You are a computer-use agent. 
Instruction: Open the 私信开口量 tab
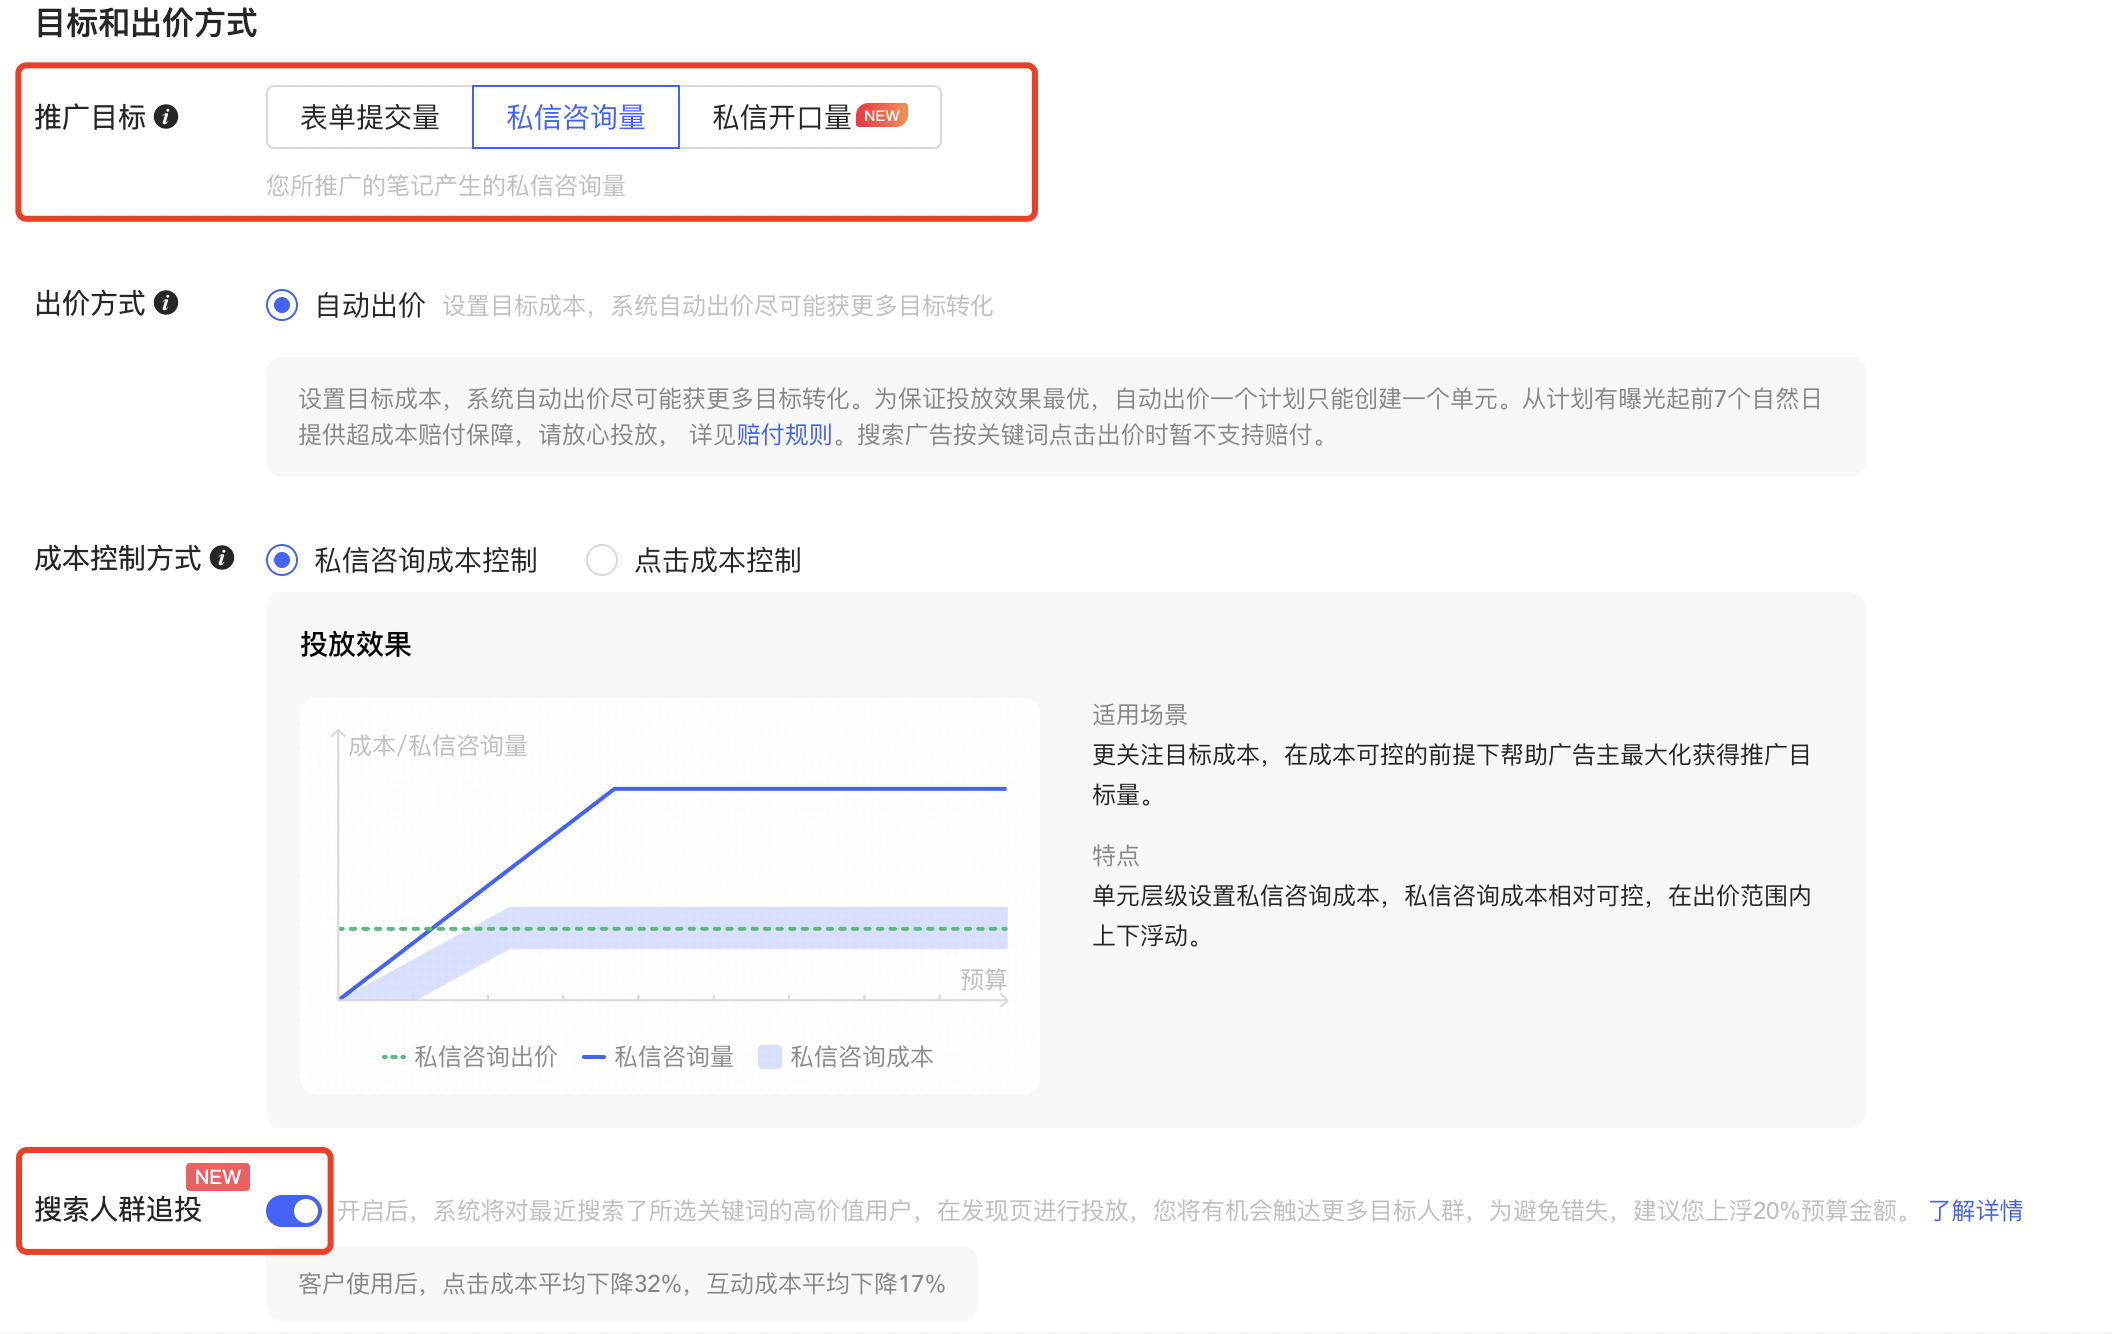click(x=783, y=117)
